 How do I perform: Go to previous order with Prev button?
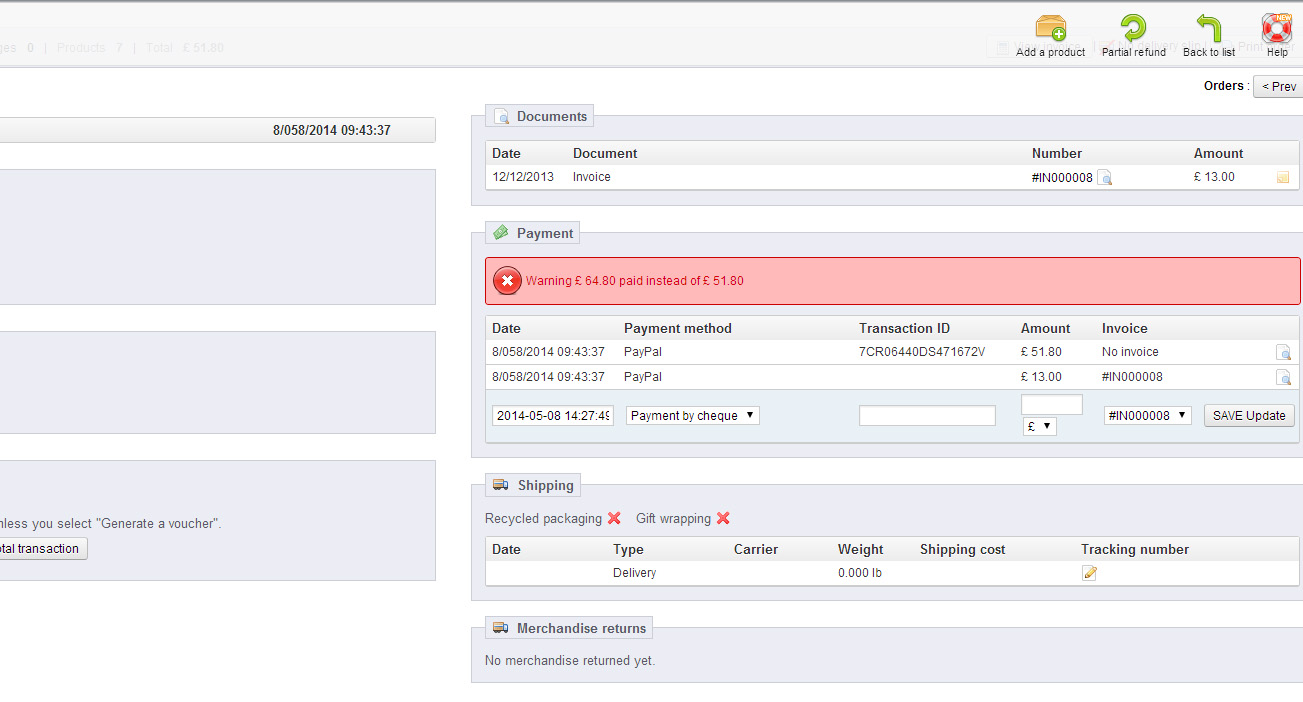click(x=1278, y=87)
